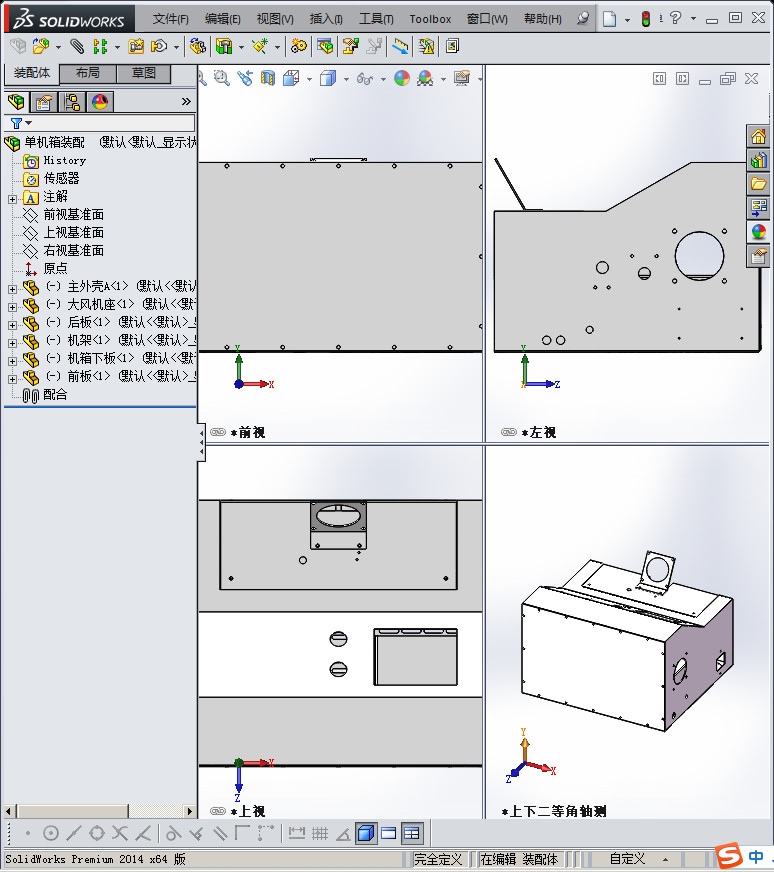The image size is (774, 872).
Task: Expand the 主外壳A<1> component
Action: pos(12,289)
